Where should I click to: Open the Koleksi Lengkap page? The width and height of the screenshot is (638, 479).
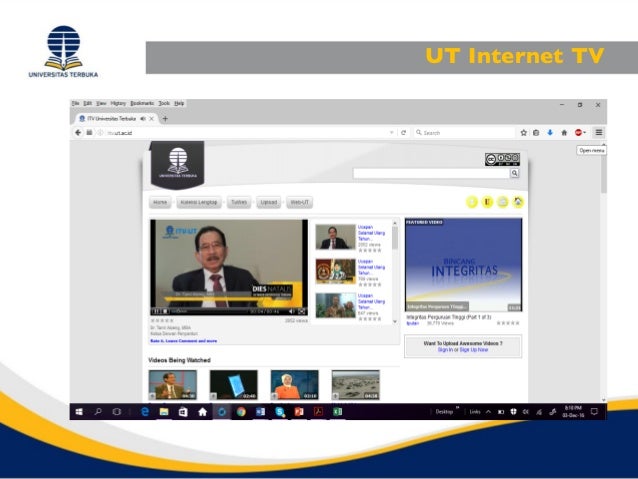tap(199, 202)
